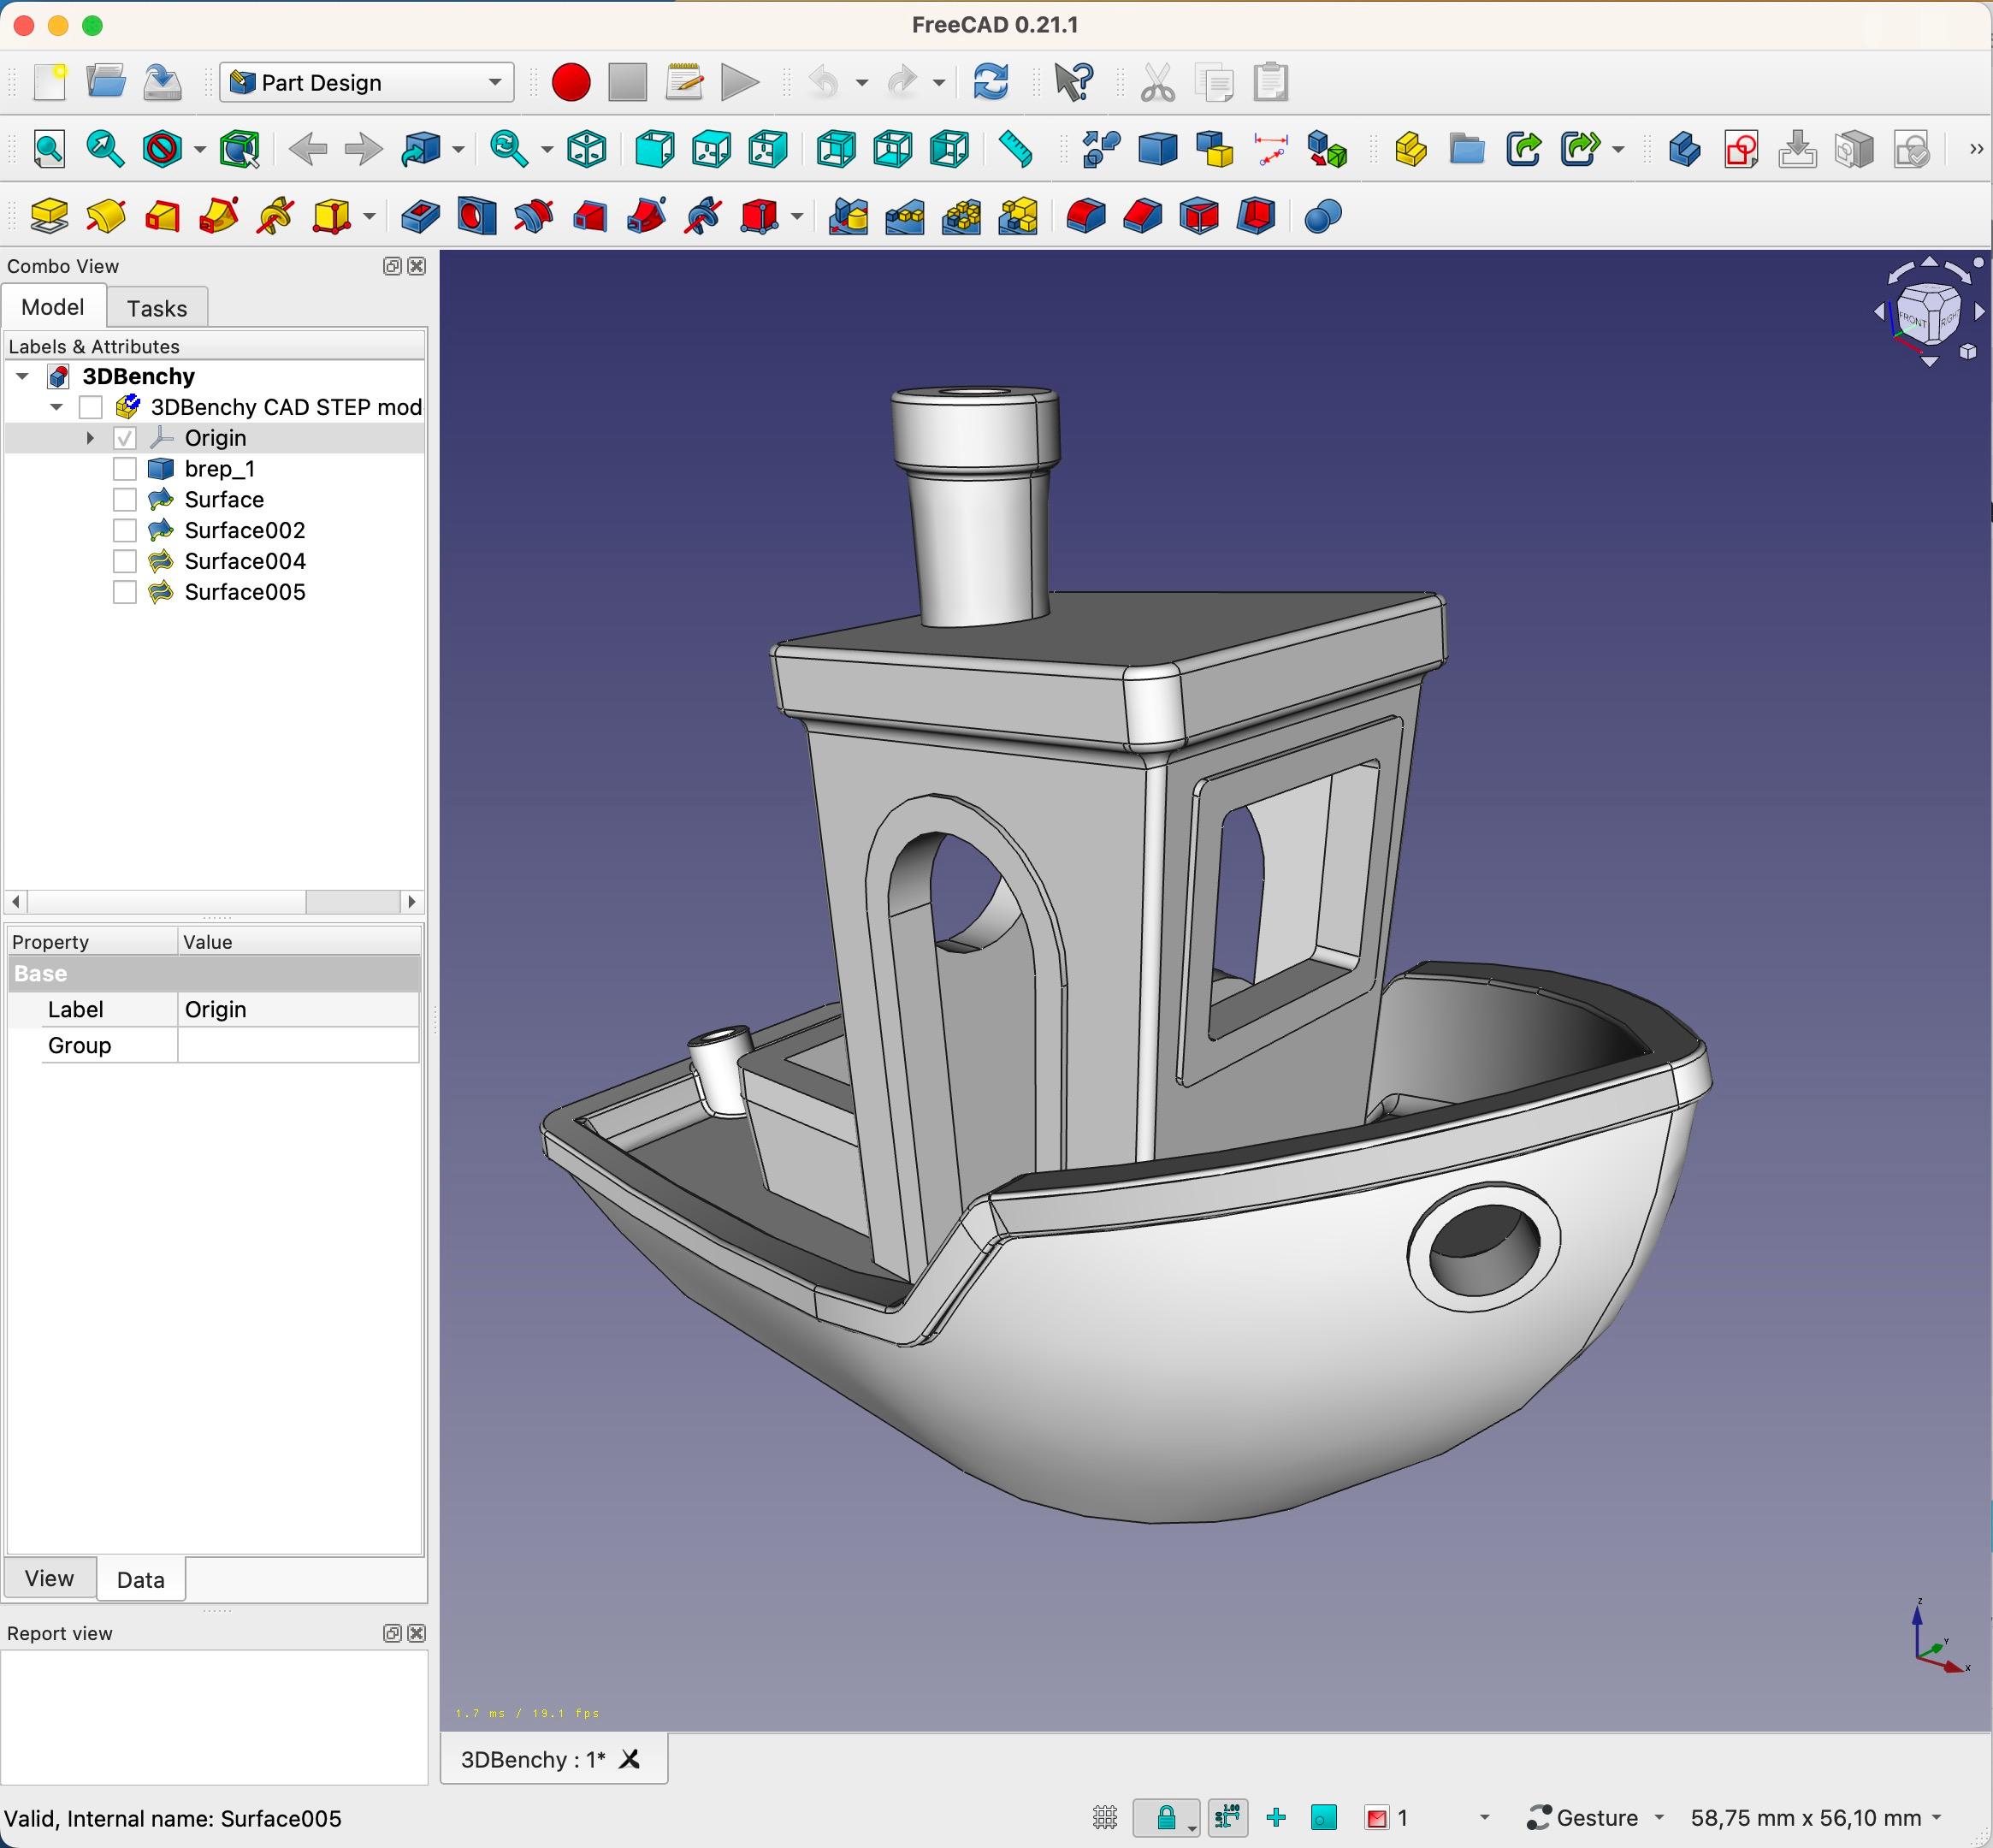Image resolution: width=1993 pixels, height=1848 pixels.
Task: Float the Combo View panel
Action: (x=392, y=266)
